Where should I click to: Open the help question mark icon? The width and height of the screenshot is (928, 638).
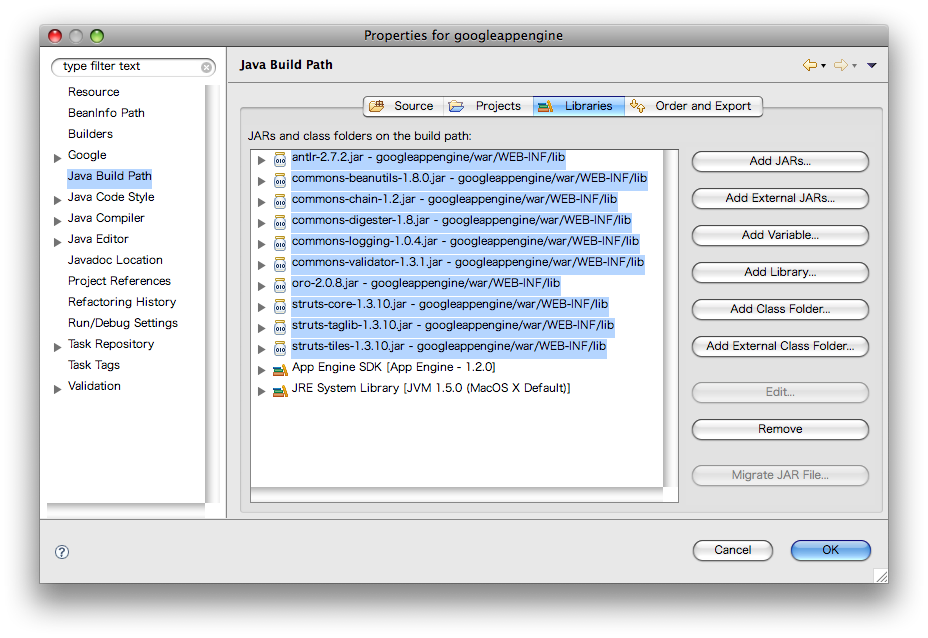(61, 552)
